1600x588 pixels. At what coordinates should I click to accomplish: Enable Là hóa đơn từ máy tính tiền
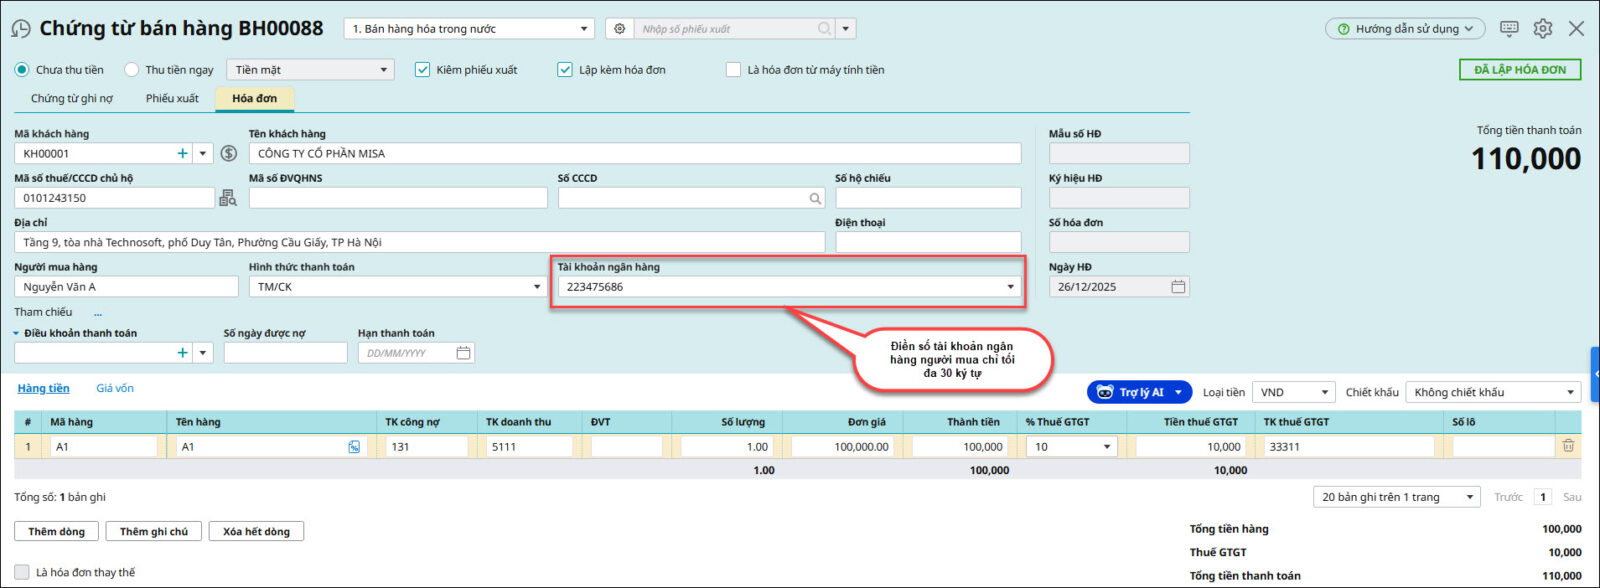[x=733, y=70]
